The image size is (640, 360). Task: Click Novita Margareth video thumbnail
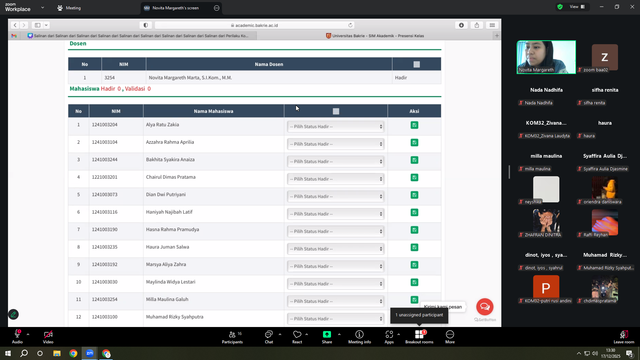pos(546,57)
